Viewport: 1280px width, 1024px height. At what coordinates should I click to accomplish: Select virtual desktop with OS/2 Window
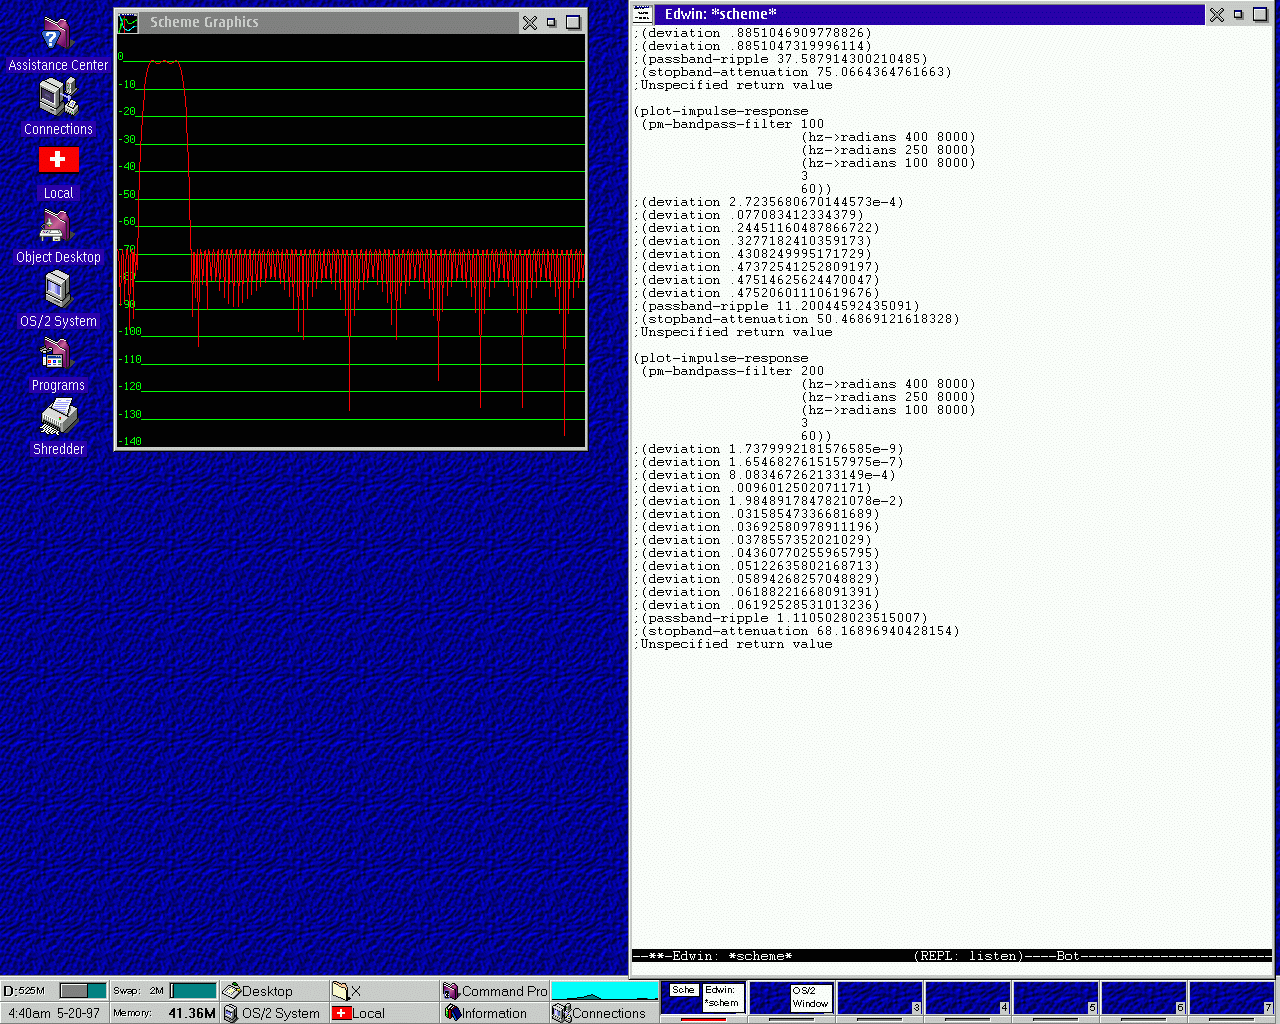792,998
